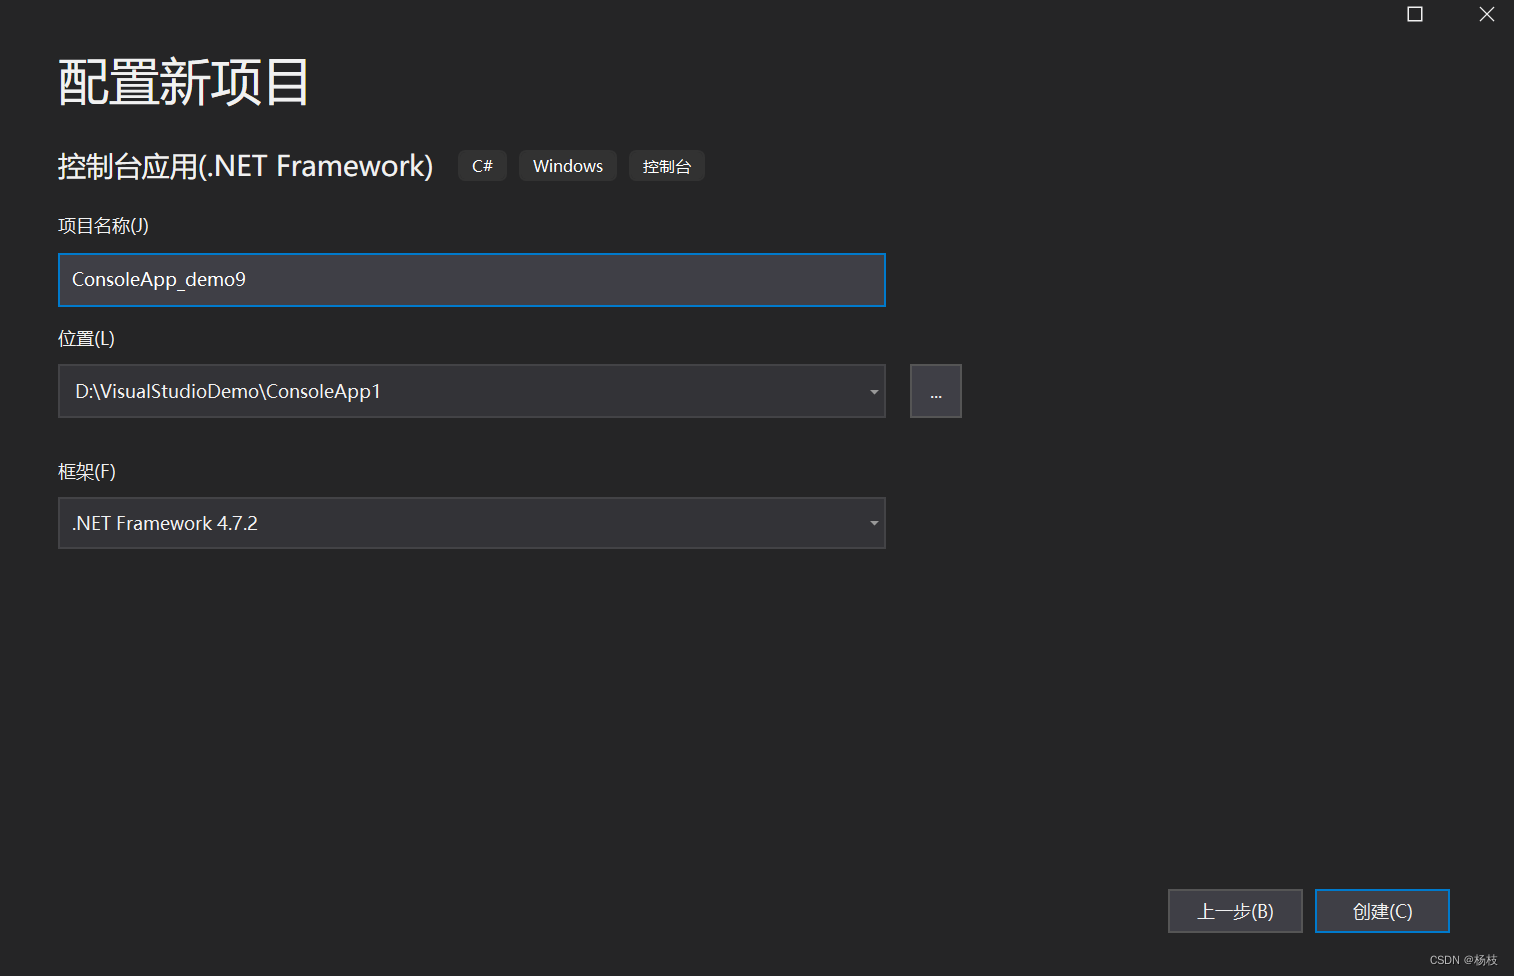Click the project name input field
Screen dimensions: 1514x976
click(x=471, y=280)
